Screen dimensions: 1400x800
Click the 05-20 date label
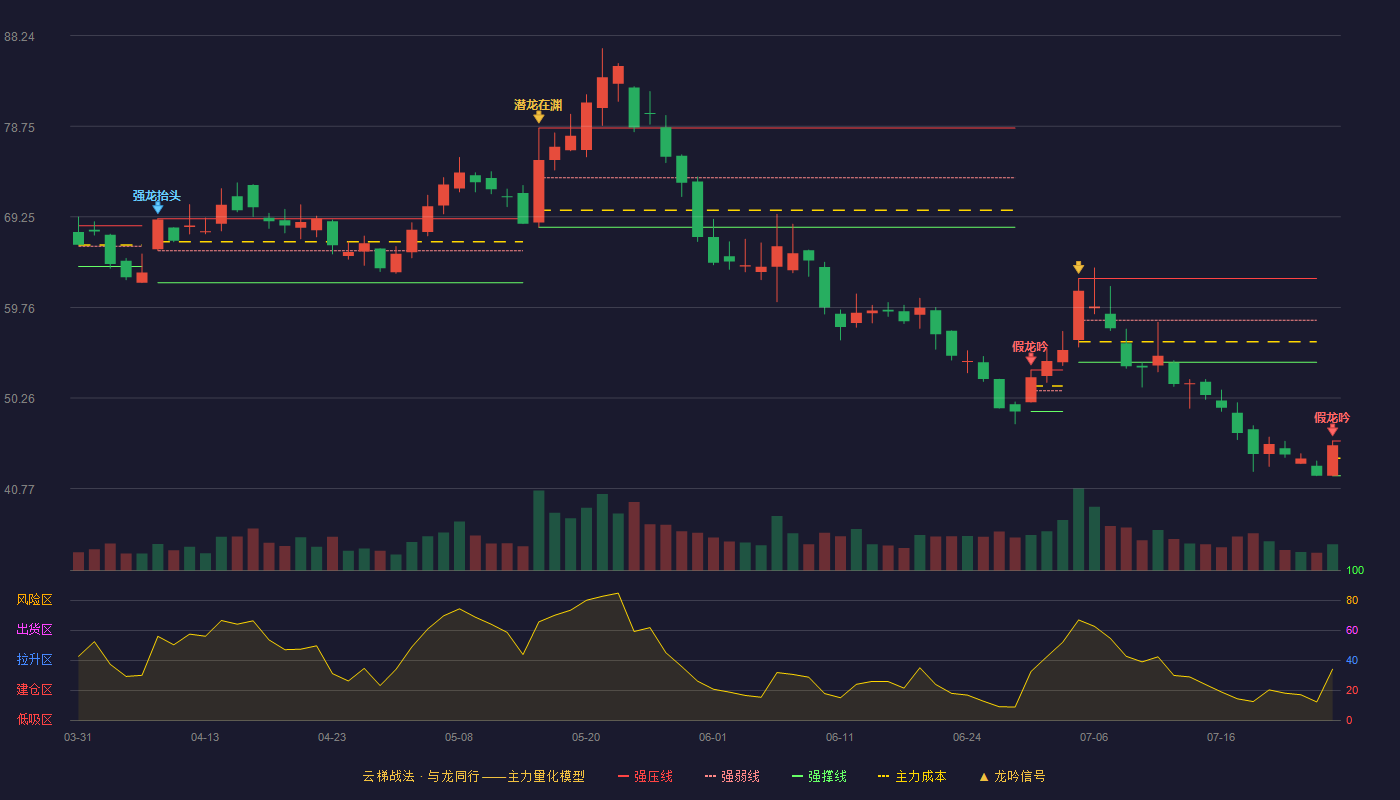click(586, 737)
